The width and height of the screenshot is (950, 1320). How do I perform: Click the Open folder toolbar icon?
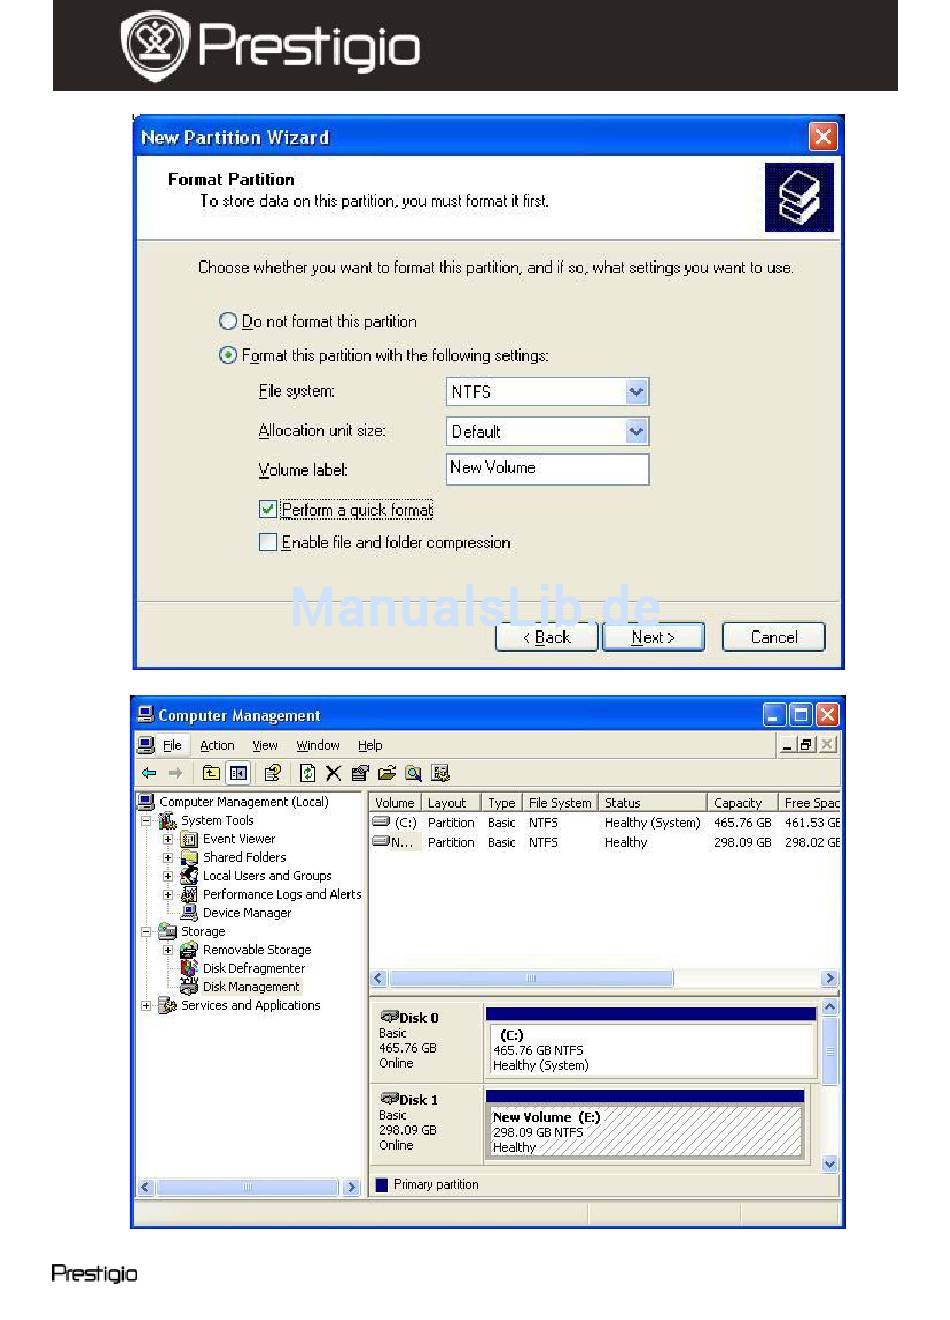[x=387, y=773]
